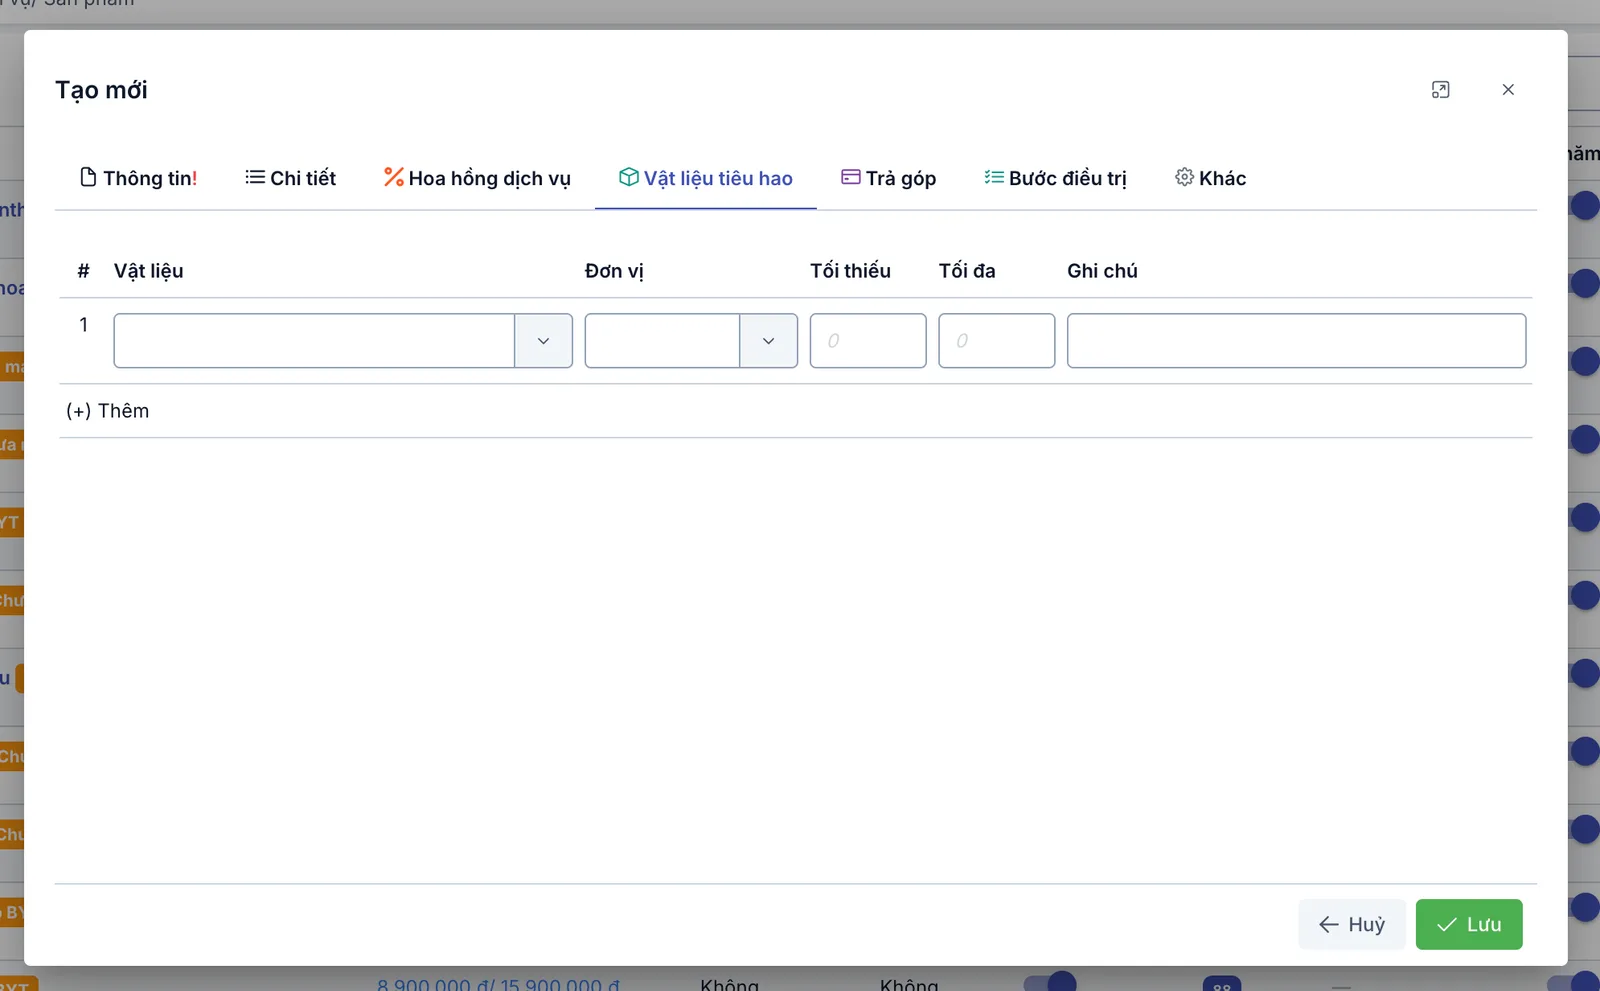Add a row with (+) Thêm
This screenshot has width=1600, height=991.
[x=107, y=411]
